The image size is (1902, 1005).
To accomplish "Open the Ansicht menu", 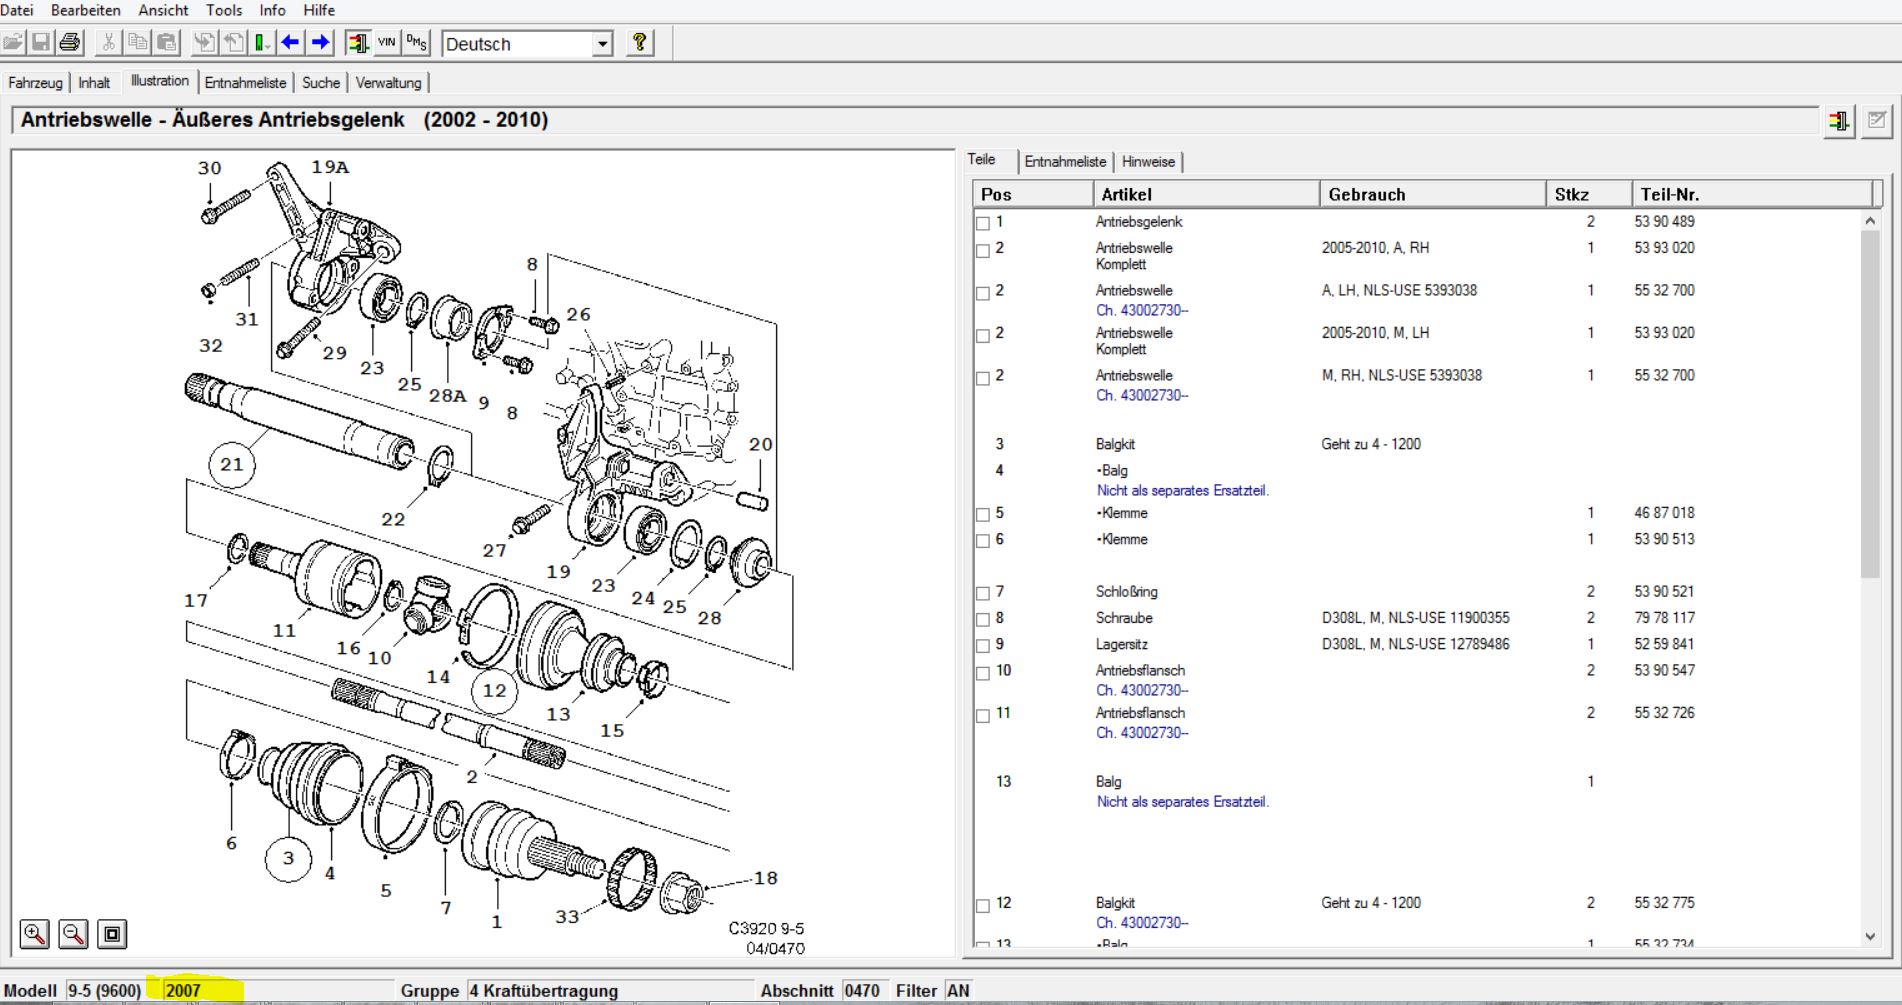I will click(163, 10).
